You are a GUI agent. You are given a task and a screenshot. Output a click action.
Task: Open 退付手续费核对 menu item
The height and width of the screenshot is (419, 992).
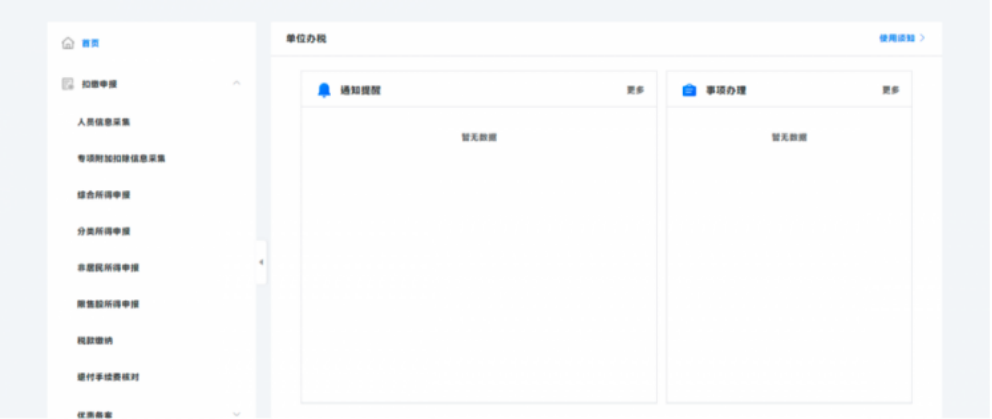tap(108, 377)
